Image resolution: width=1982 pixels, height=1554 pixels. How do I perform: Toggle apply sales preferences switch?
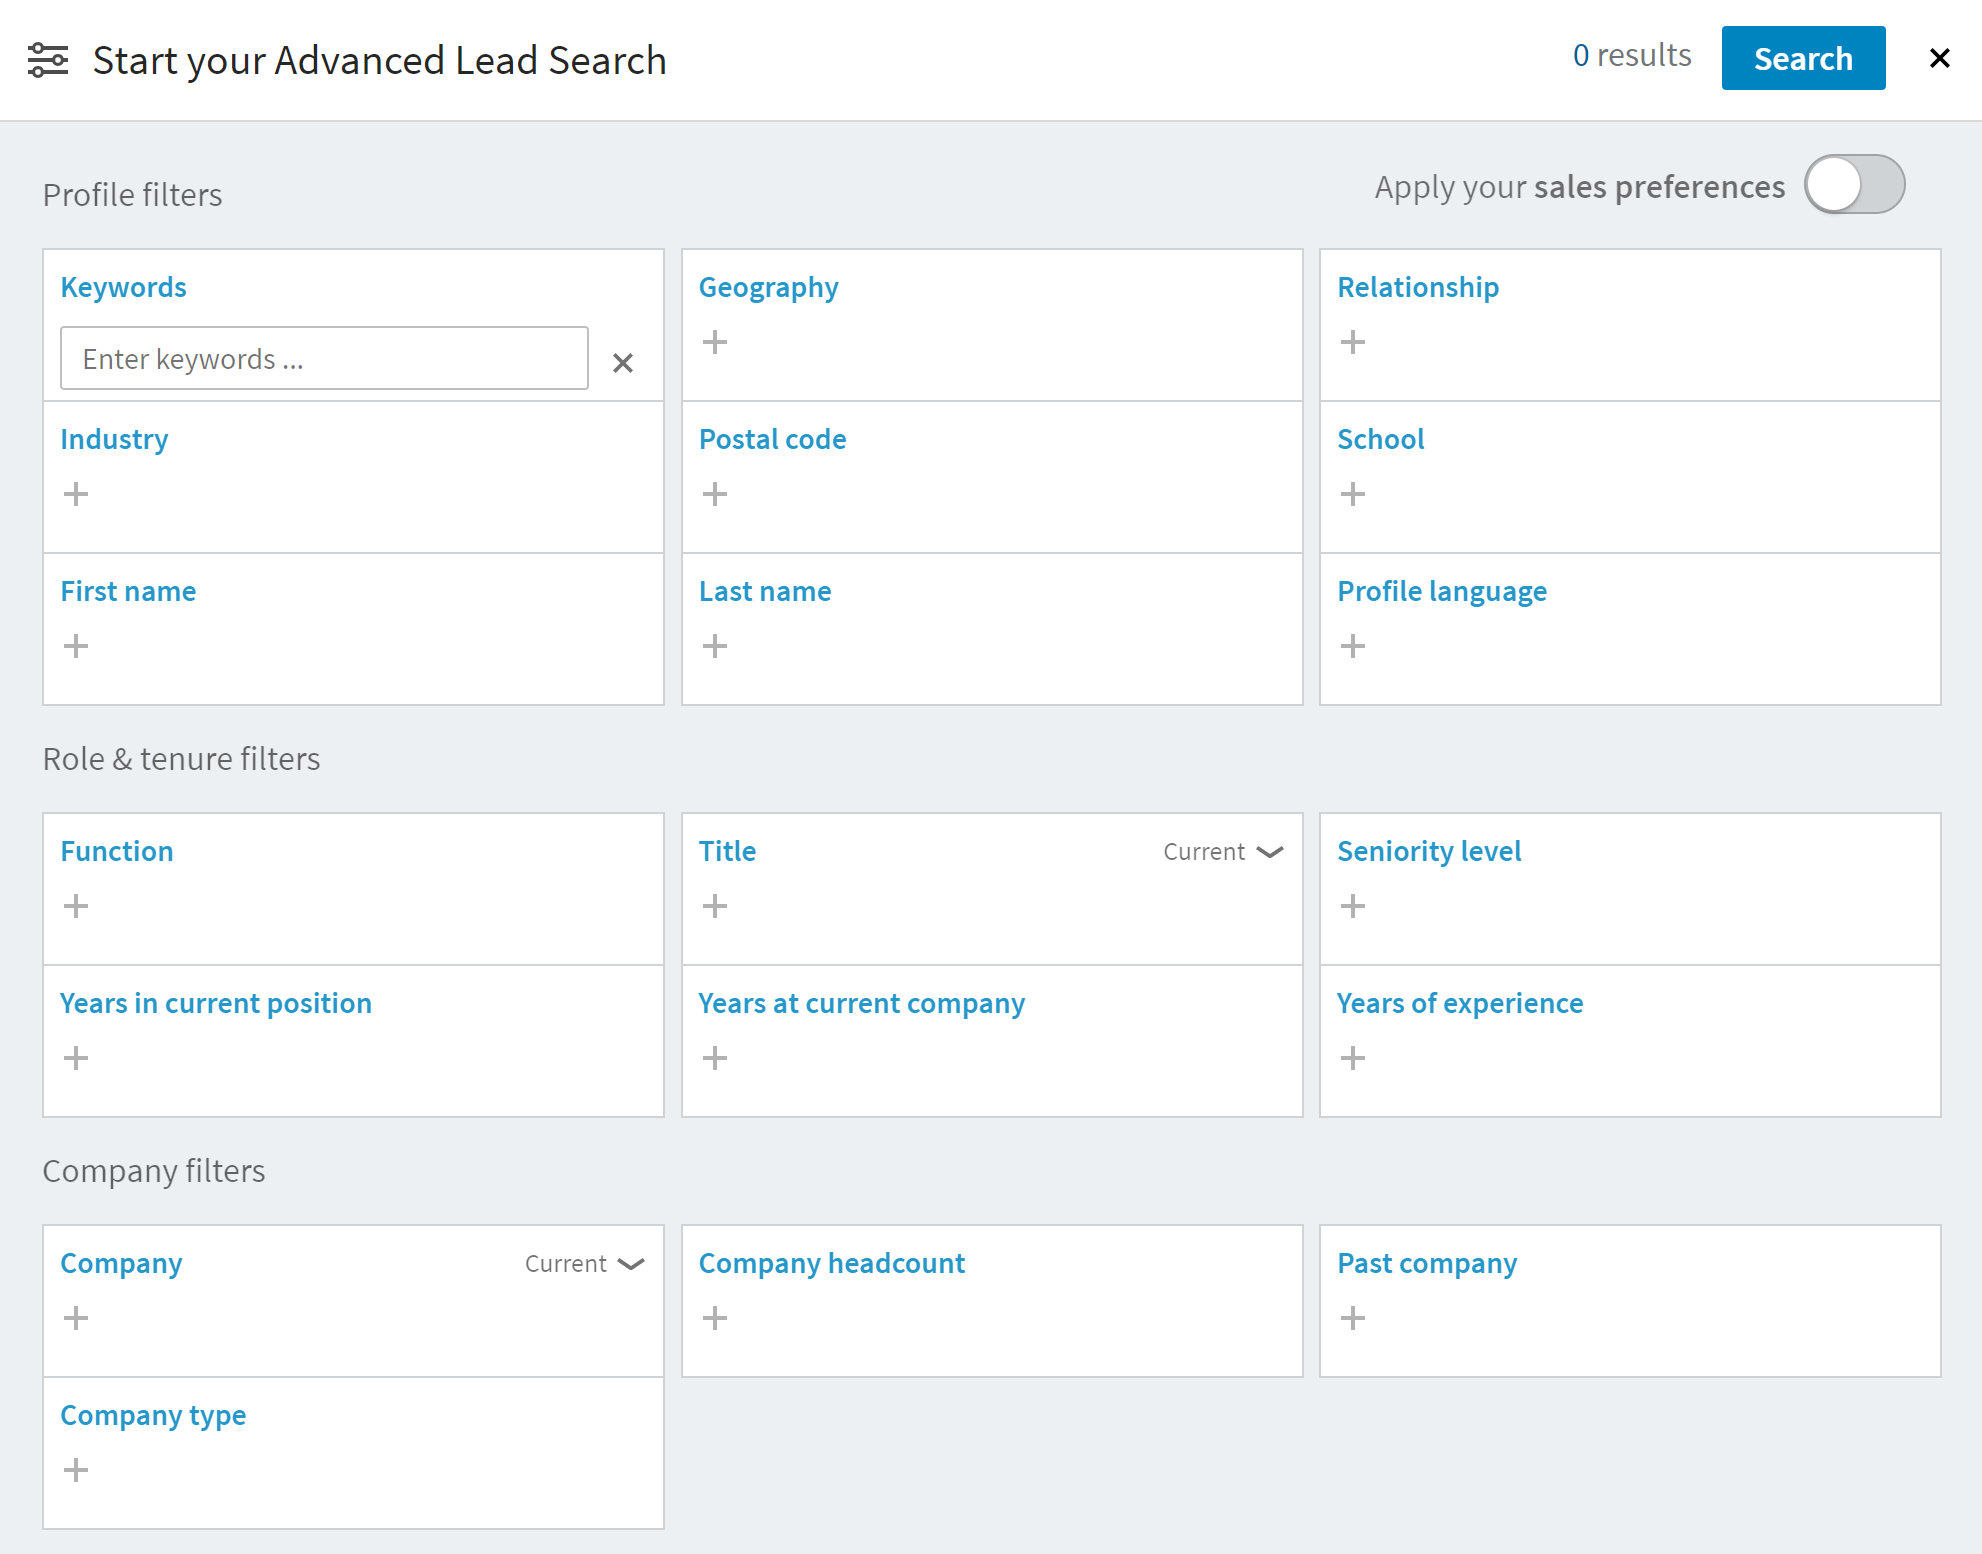(x=1853, y=185)
